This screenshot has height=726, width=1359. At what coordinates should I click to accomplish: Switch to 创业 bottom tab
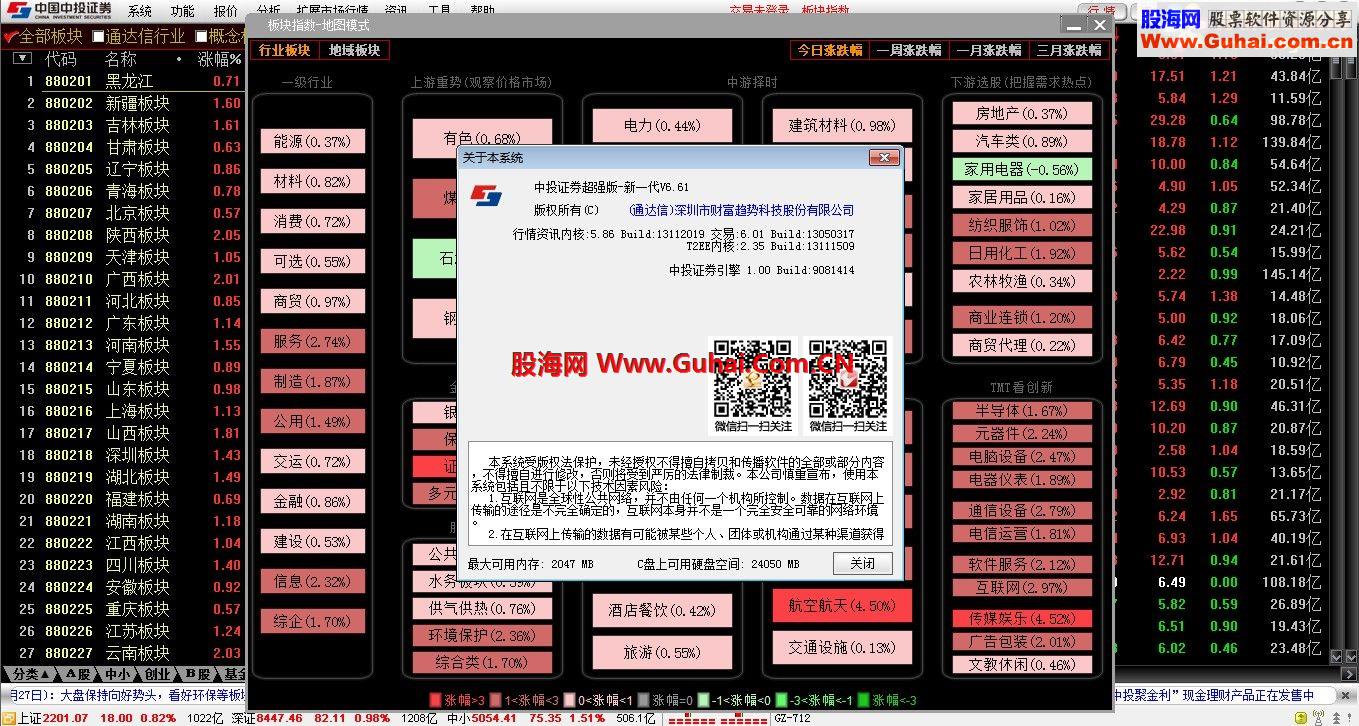coord(157,675)
